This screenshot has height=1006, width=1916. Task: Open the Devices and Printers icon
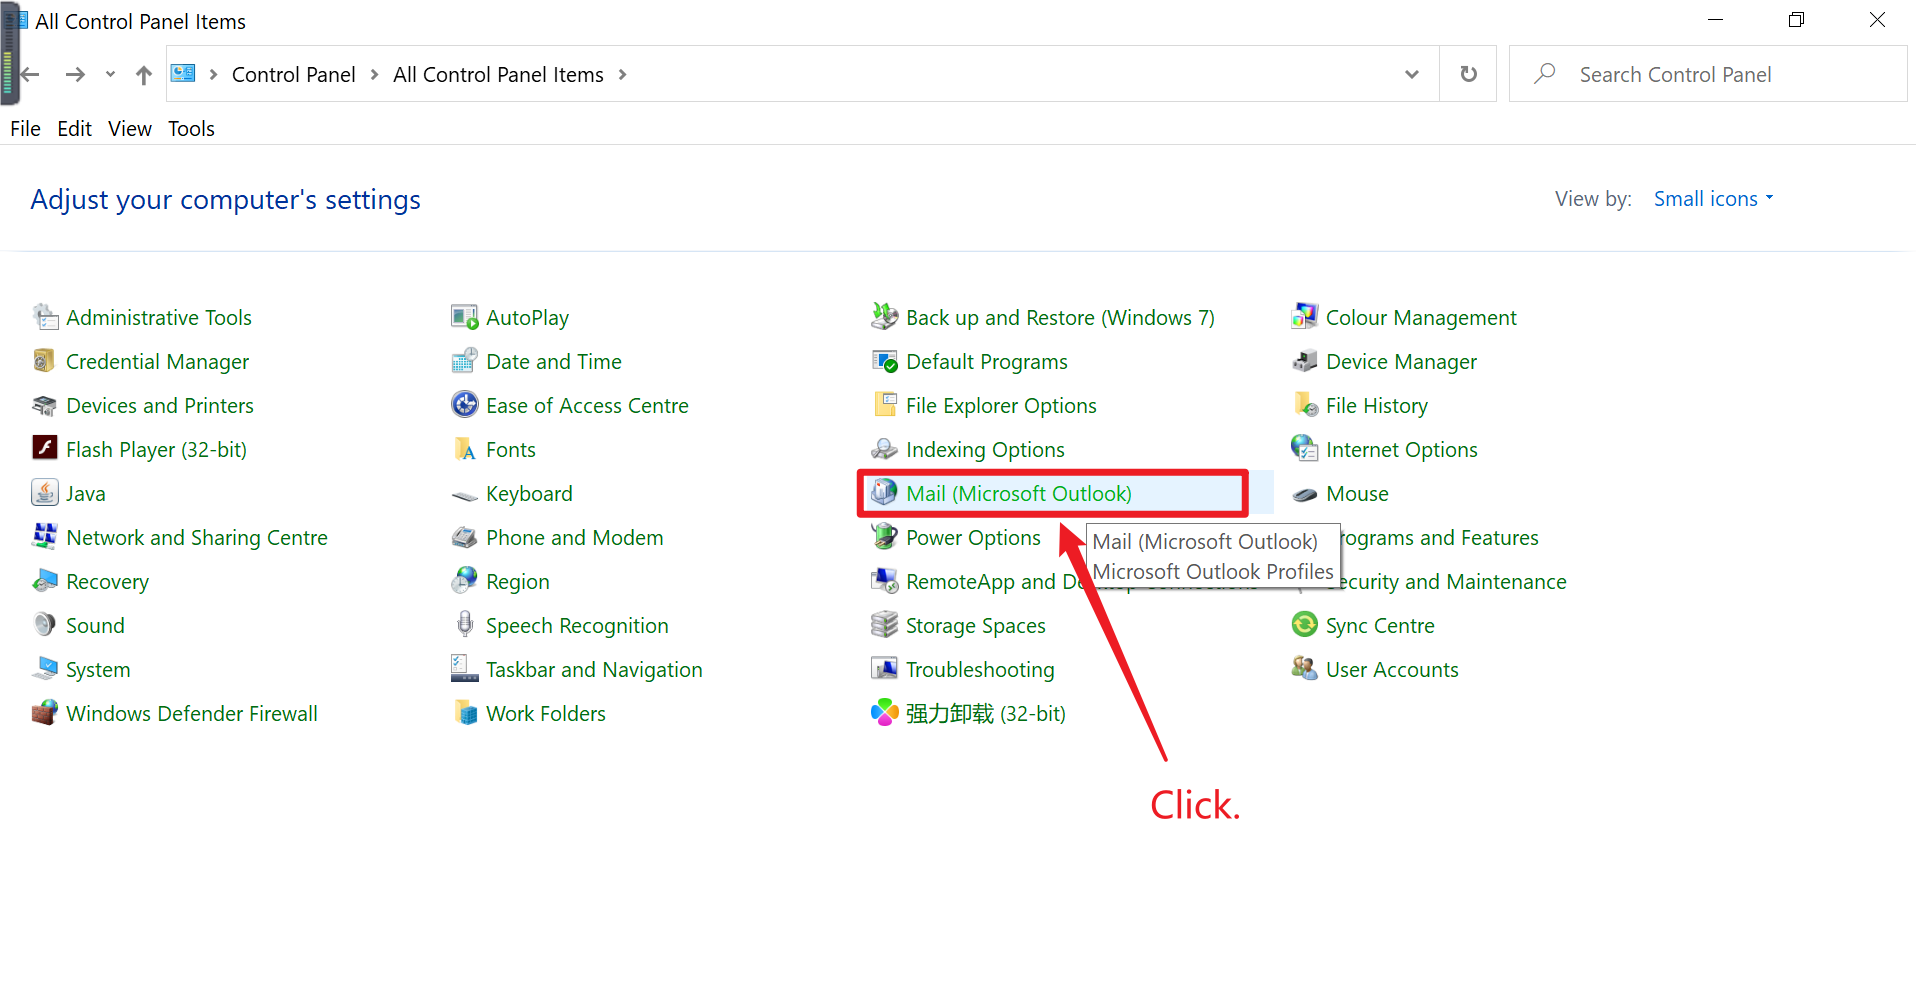click(x=45, y=405)
